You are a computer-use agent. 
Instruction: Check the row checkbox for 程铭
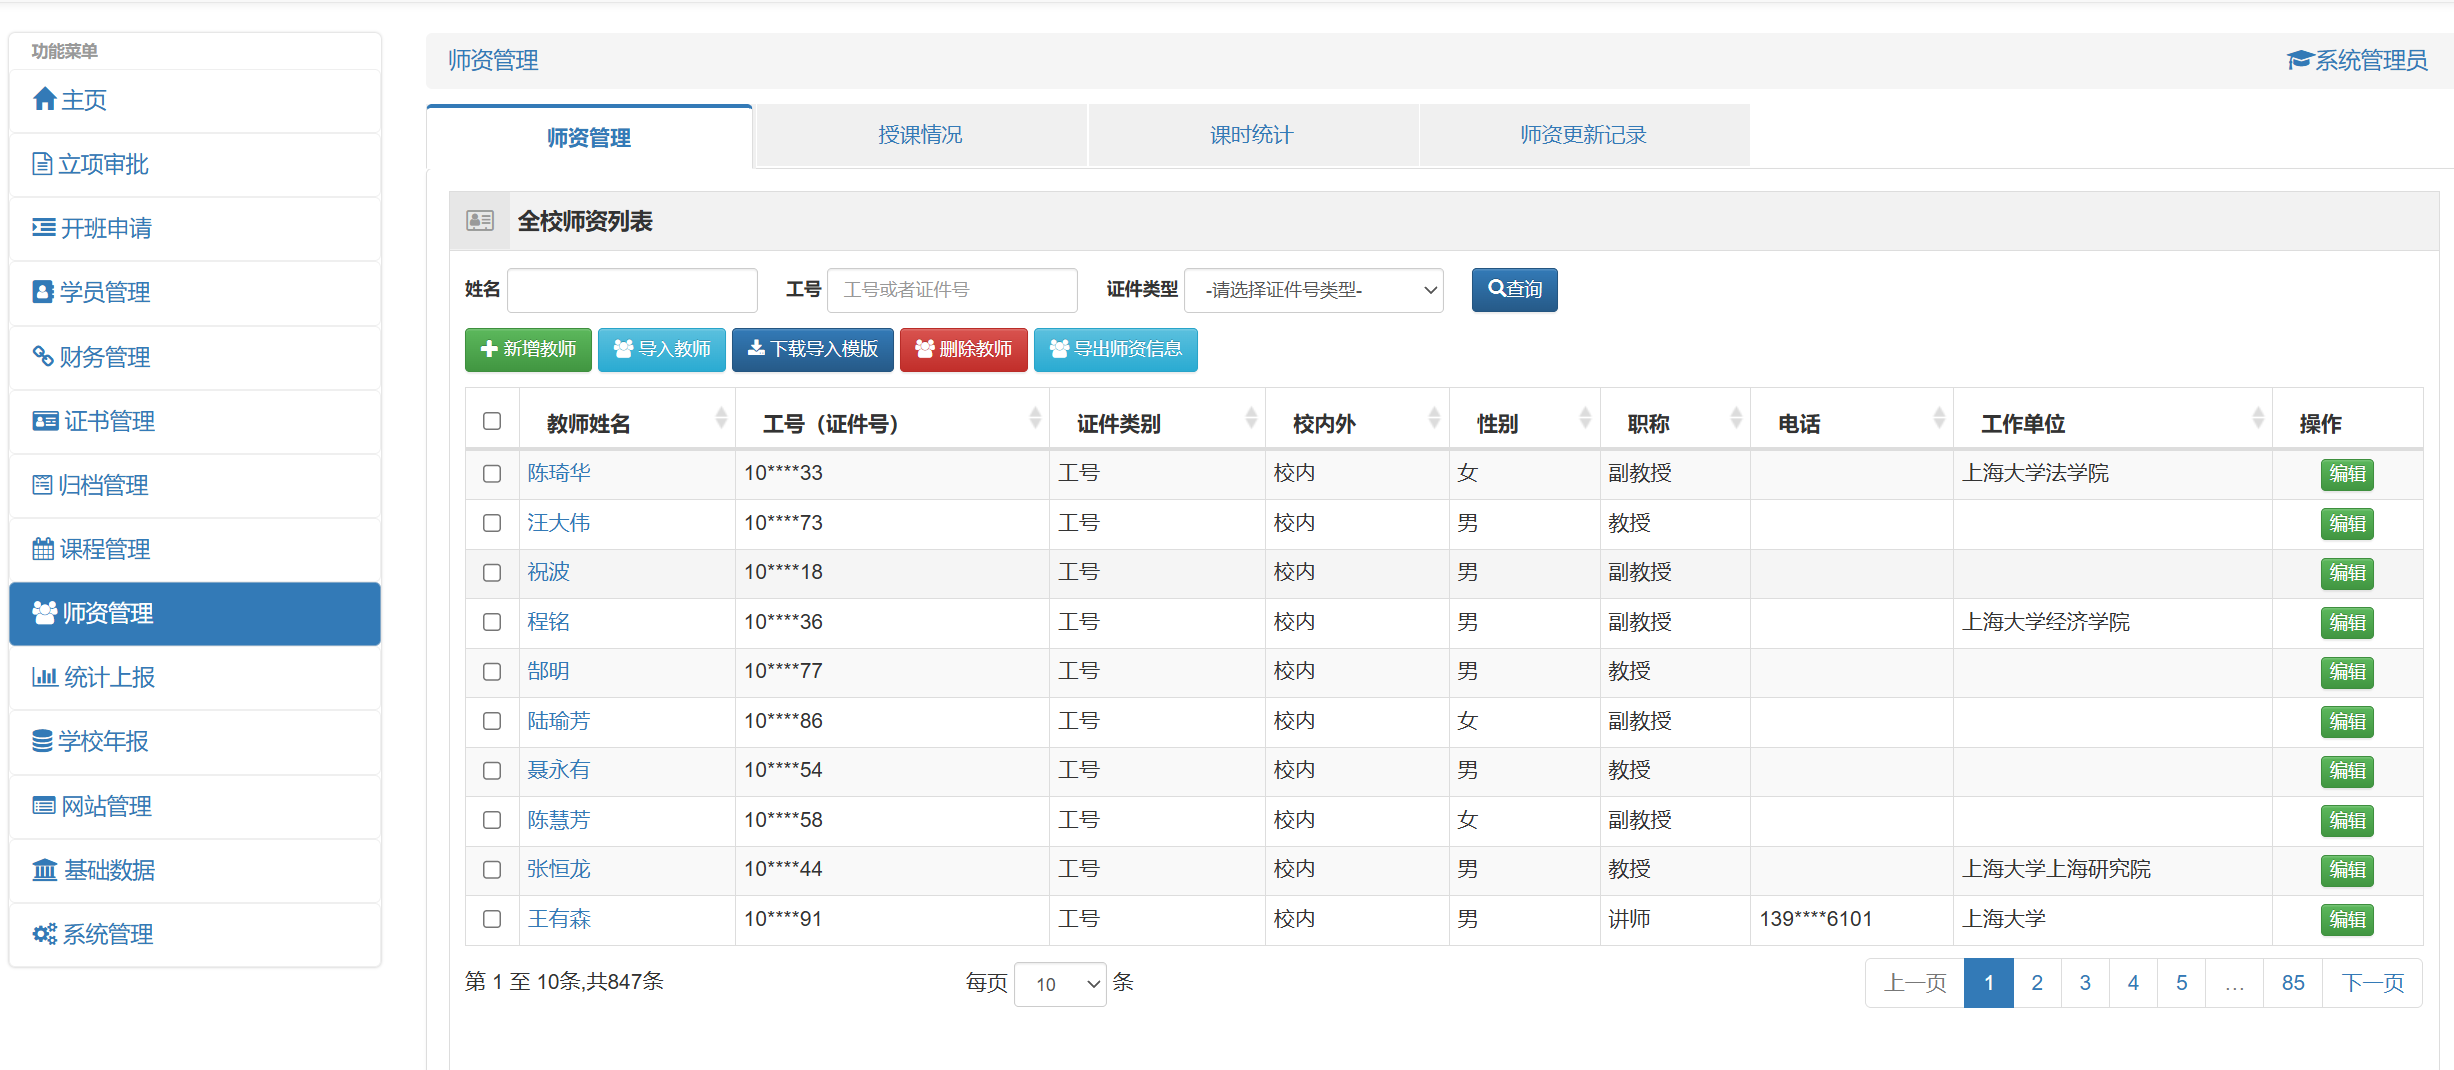point(492,622)
